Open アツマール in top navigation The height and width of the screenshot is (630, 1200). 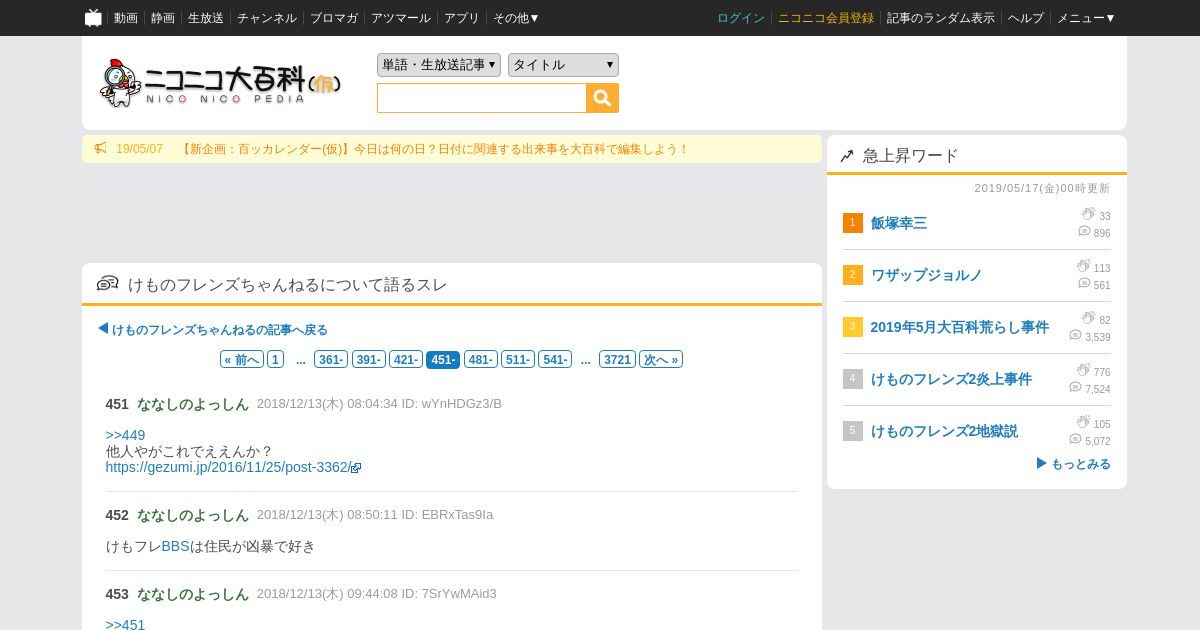tap(401, 18)
